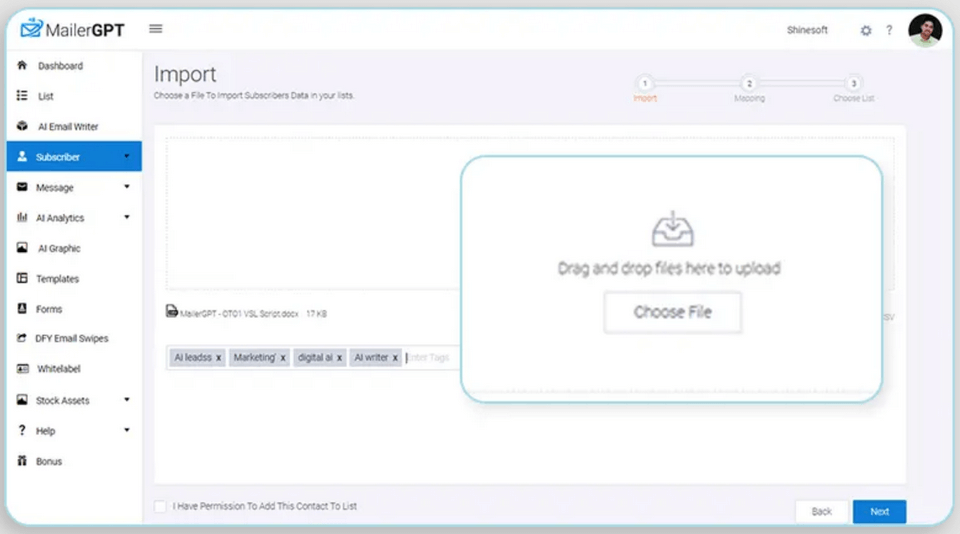Go to List in the sidebar
The width and height of the screenshot is (960, 534).
tap(45, 96)
